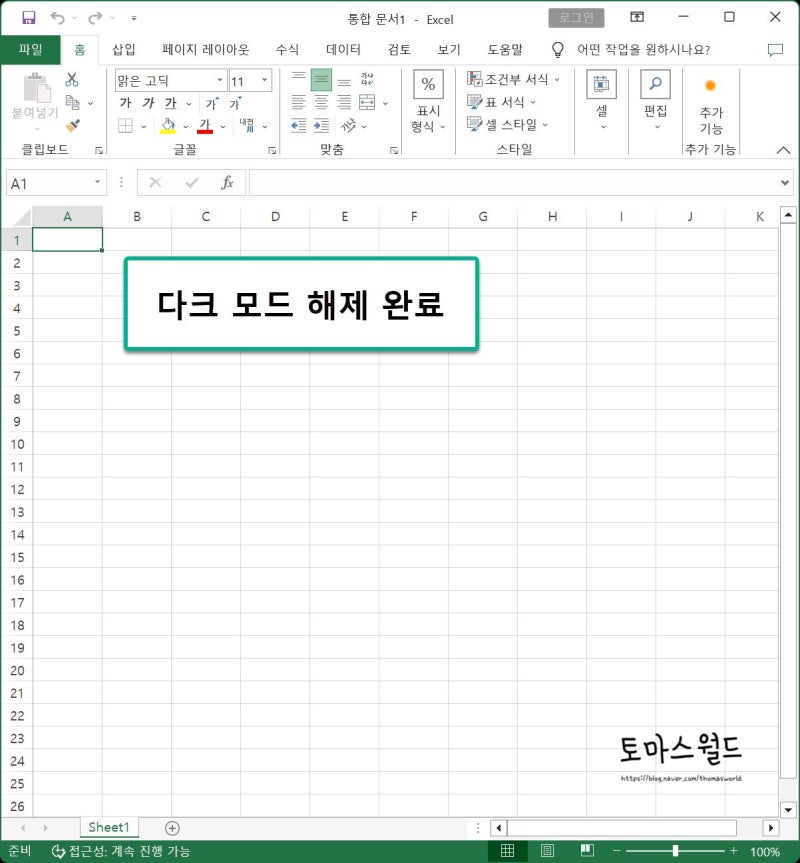This screenshot has height=863, width=800.
Task: Open the font size dropdown
Action: pos(263,80)
